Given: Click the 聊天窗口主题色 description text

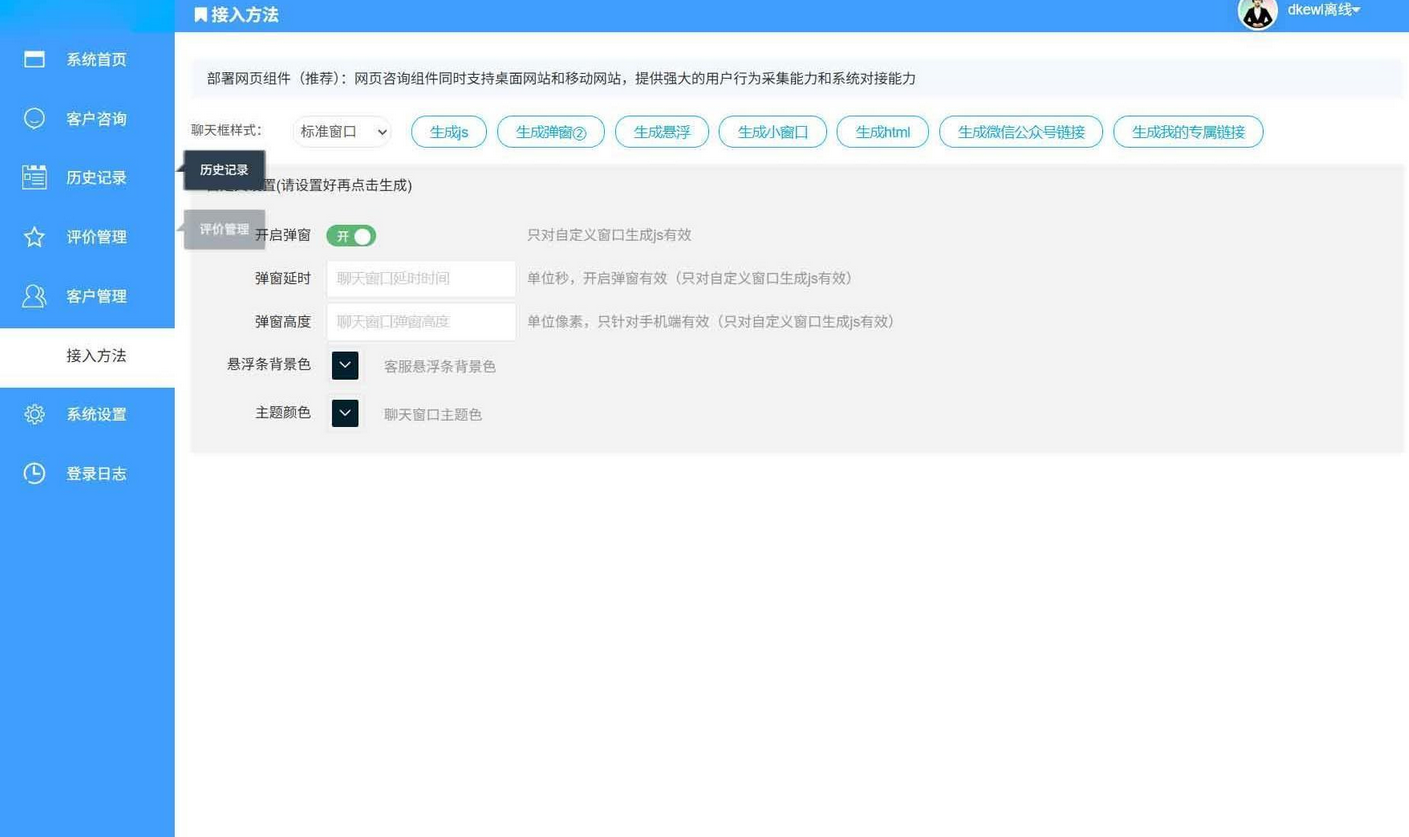Looking at the screenshot, I should [x=433, y=414].
